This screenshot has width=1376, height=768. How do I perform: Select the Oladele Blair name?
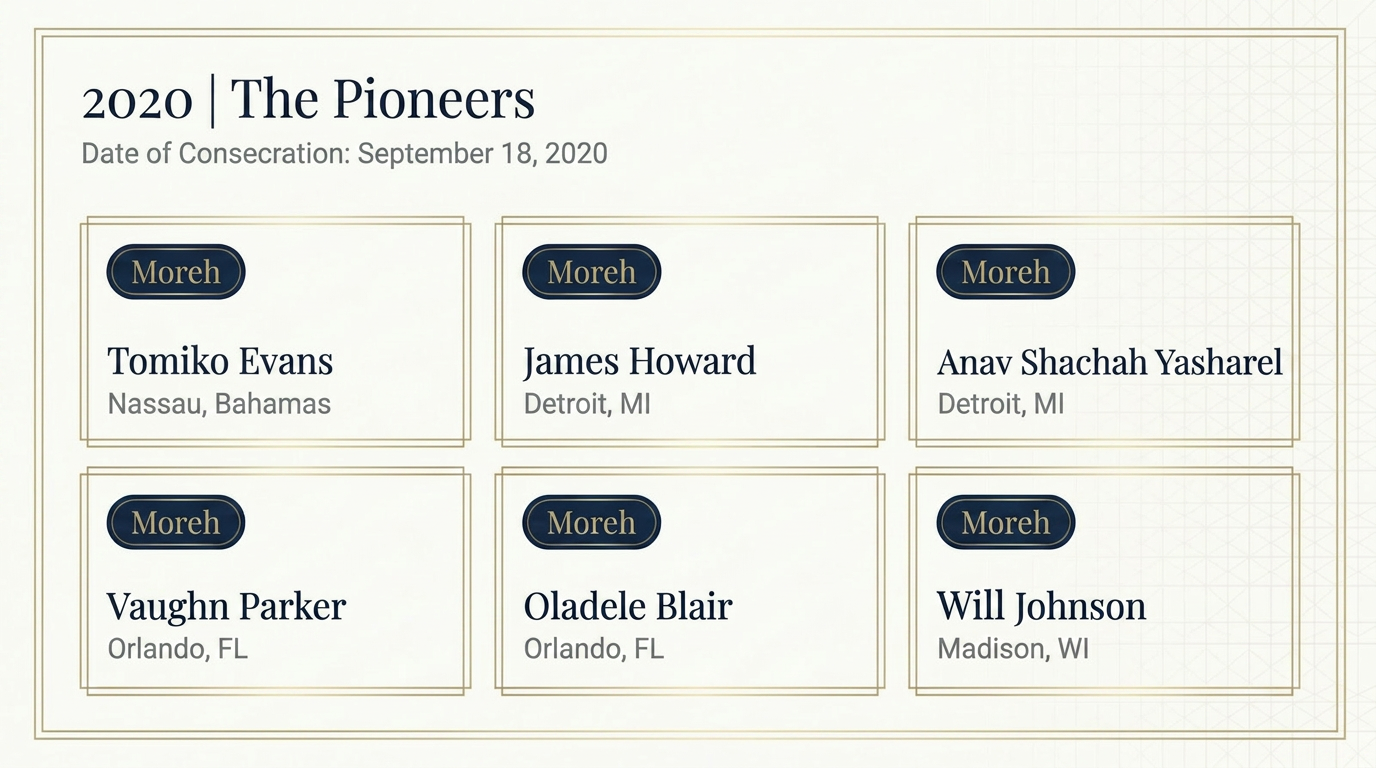coord(628,606)
